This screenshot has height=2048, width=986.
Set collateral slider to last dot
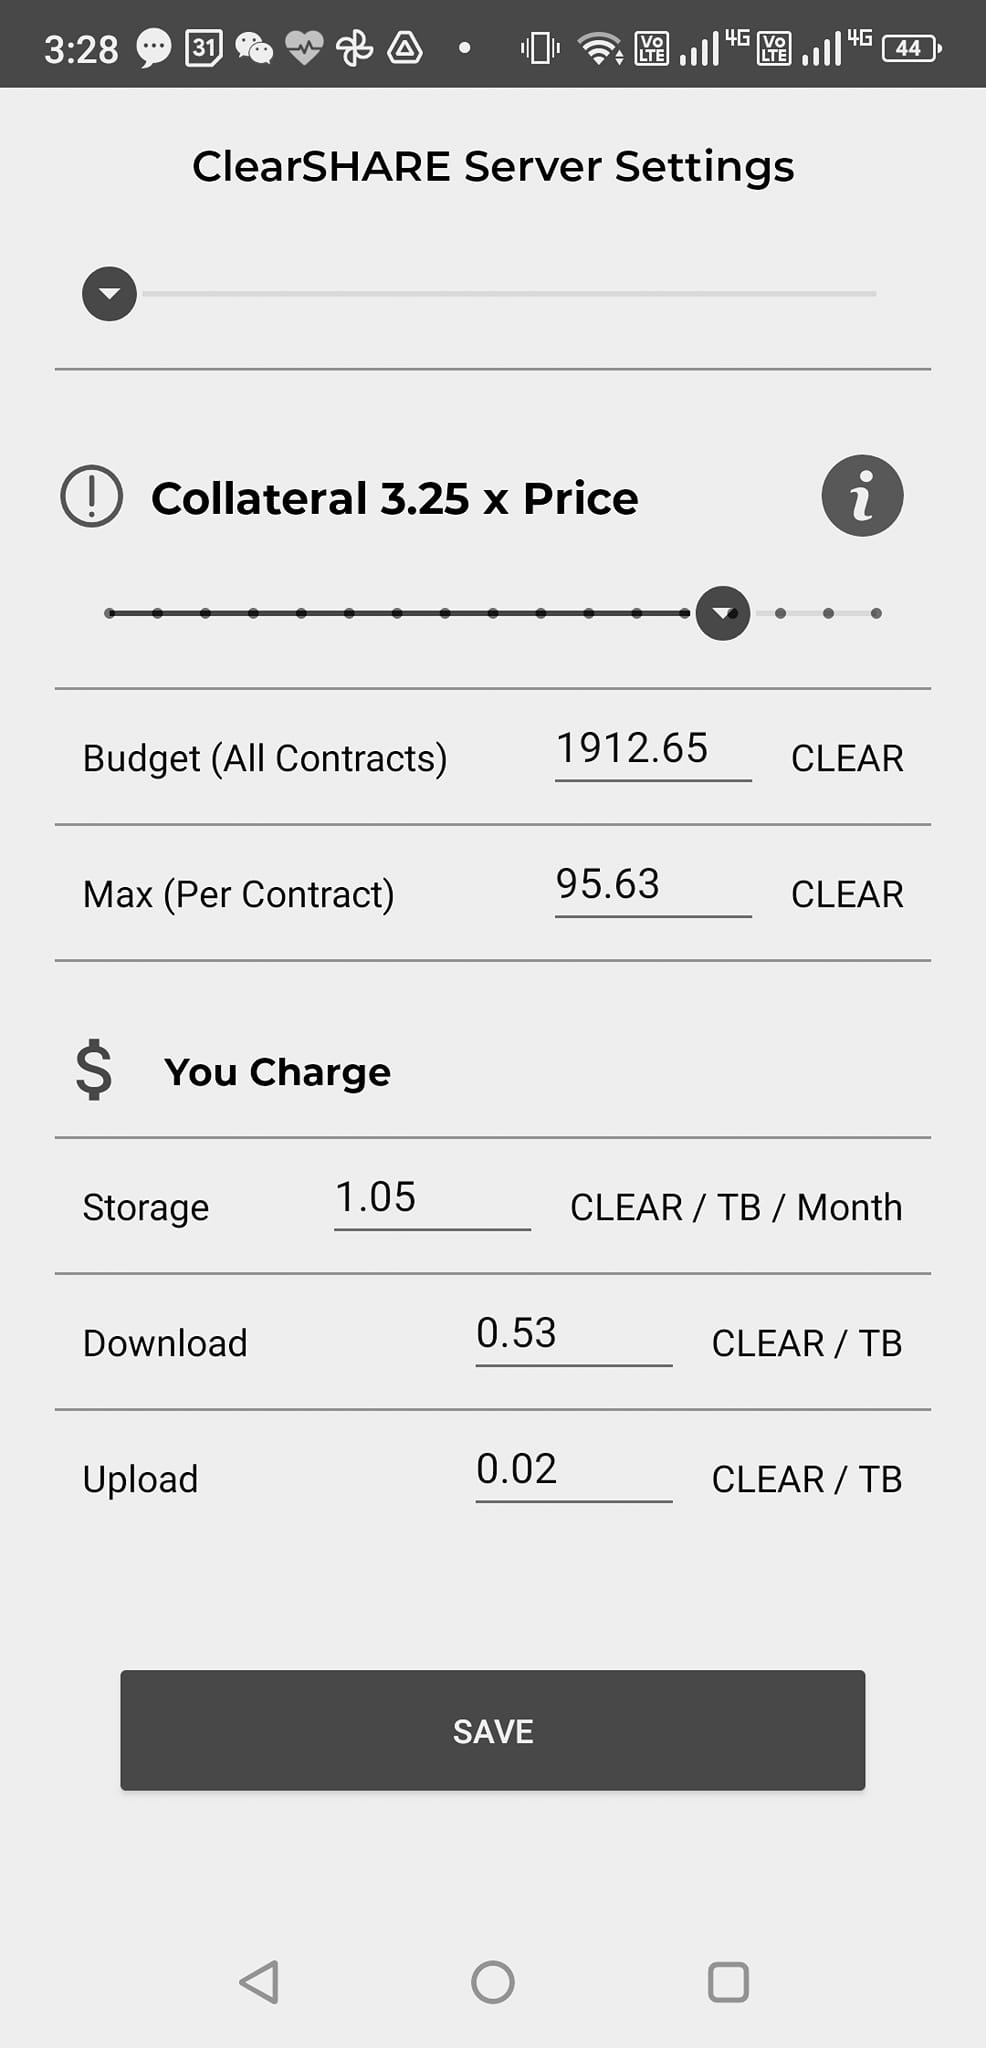(x=876, y=613)
